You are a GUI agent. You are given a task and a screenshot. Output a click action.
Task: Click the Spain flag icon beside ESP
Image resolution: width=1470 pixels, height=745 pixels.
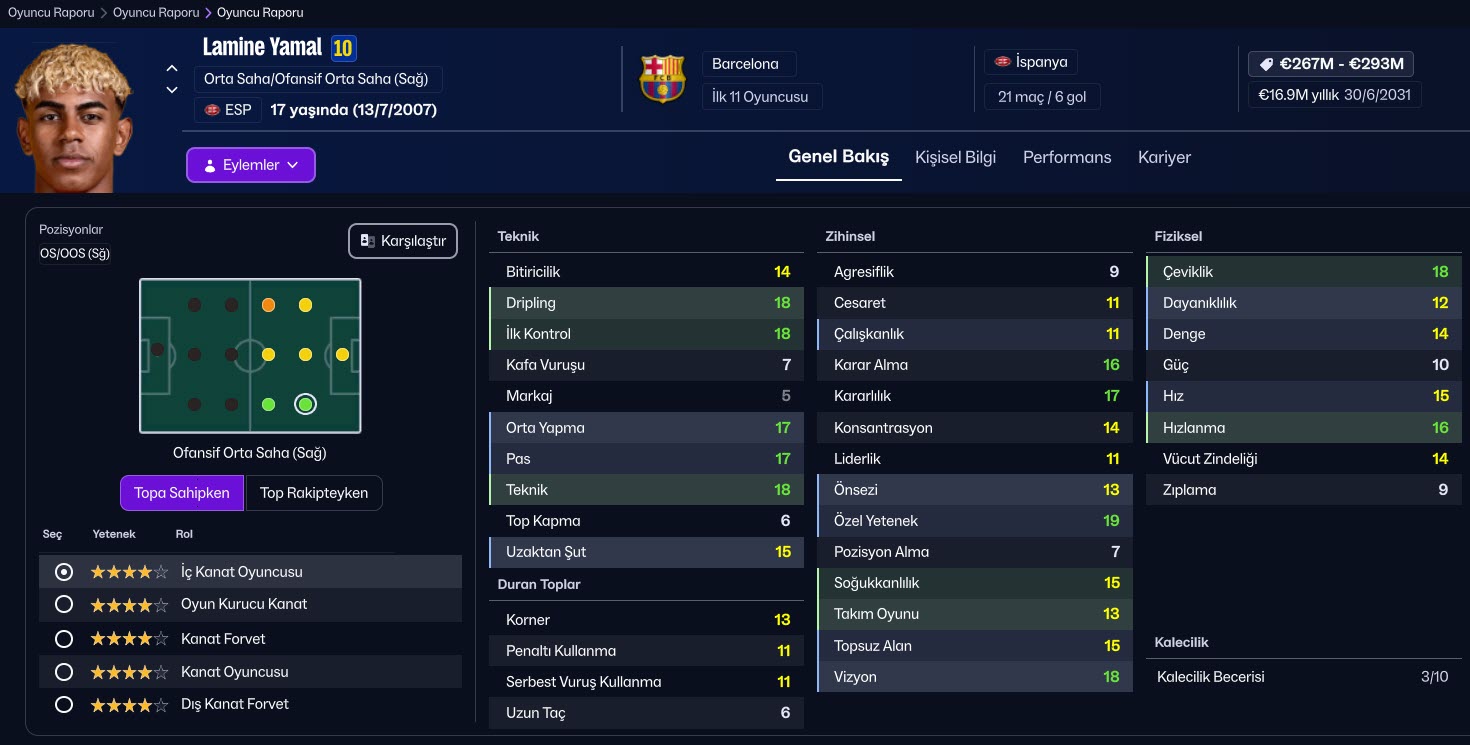[x=212, y=110]
